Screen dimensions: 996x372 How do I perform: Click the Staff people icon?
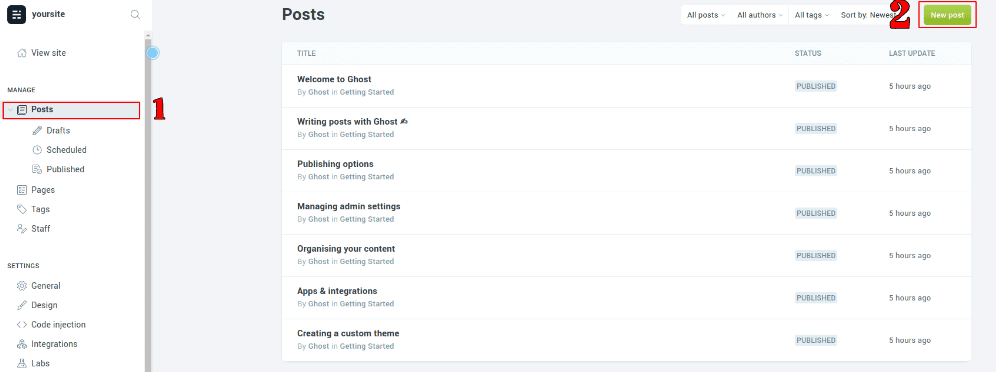22,229
